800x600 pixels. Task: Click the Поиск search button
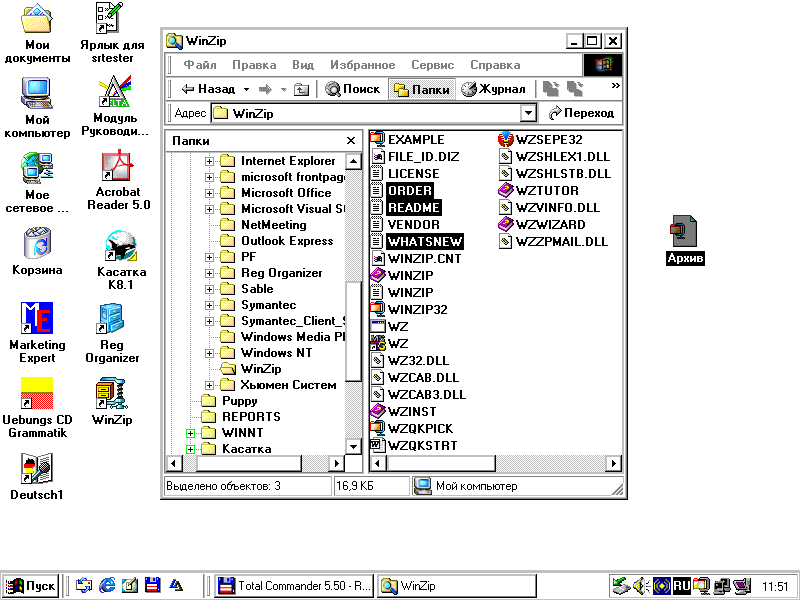[x=353, y=89]
